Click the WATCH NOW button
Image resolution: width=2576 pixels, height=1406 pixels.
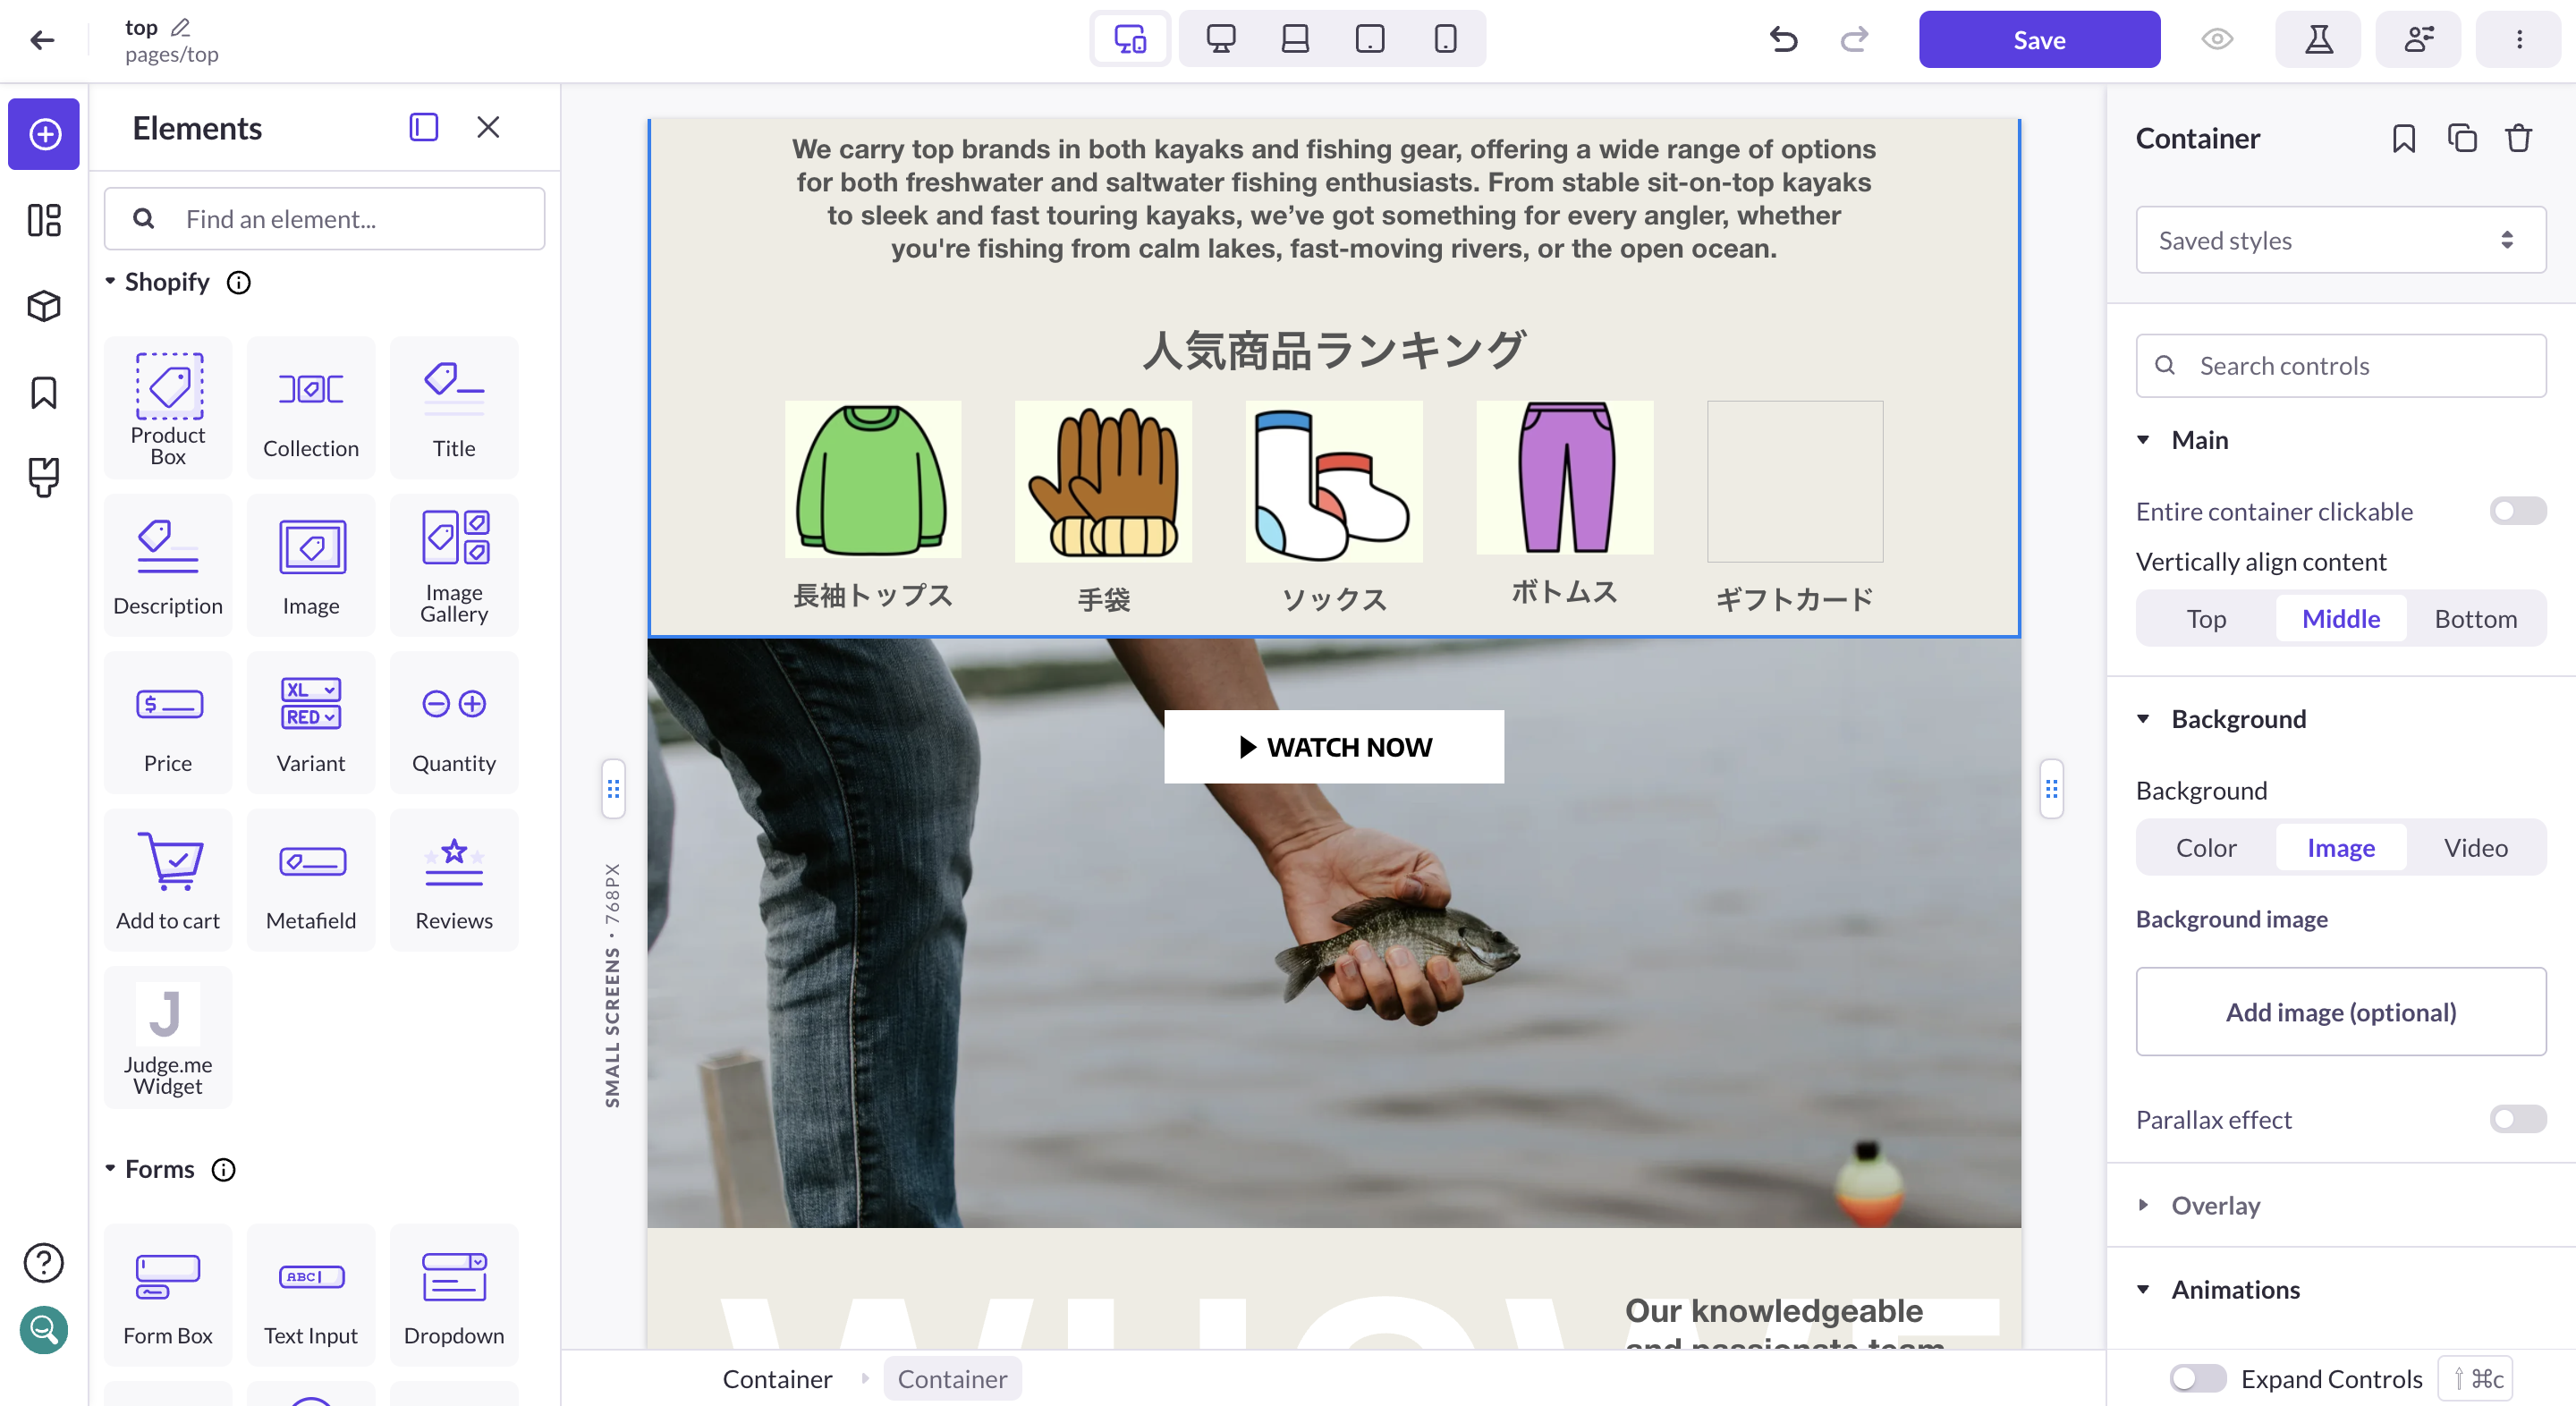pyautogui.click(x=1334, y=747)
